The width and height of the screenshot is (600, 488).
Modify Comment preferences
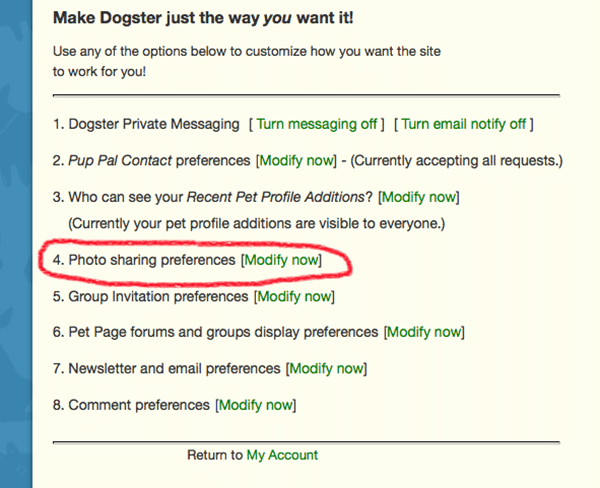[x=256, y=405]
